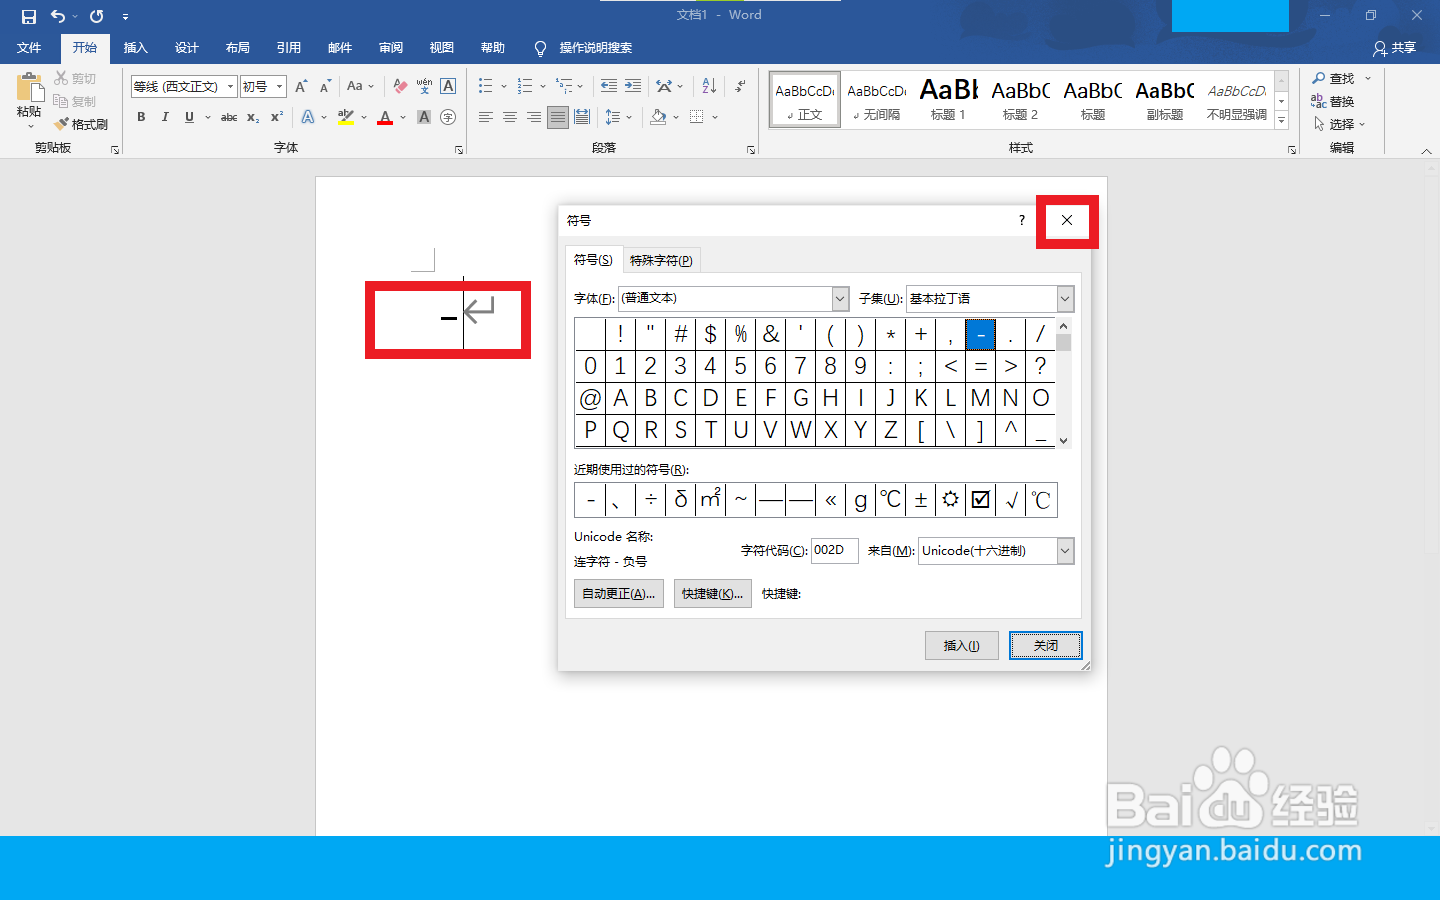Apply the character border icon
1440x900 pixels.
448,86
